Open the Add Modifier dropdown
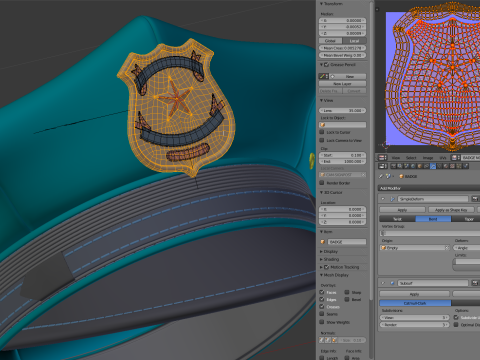The width and height of the screenshot is (480, 360). [x=429, y=188]
